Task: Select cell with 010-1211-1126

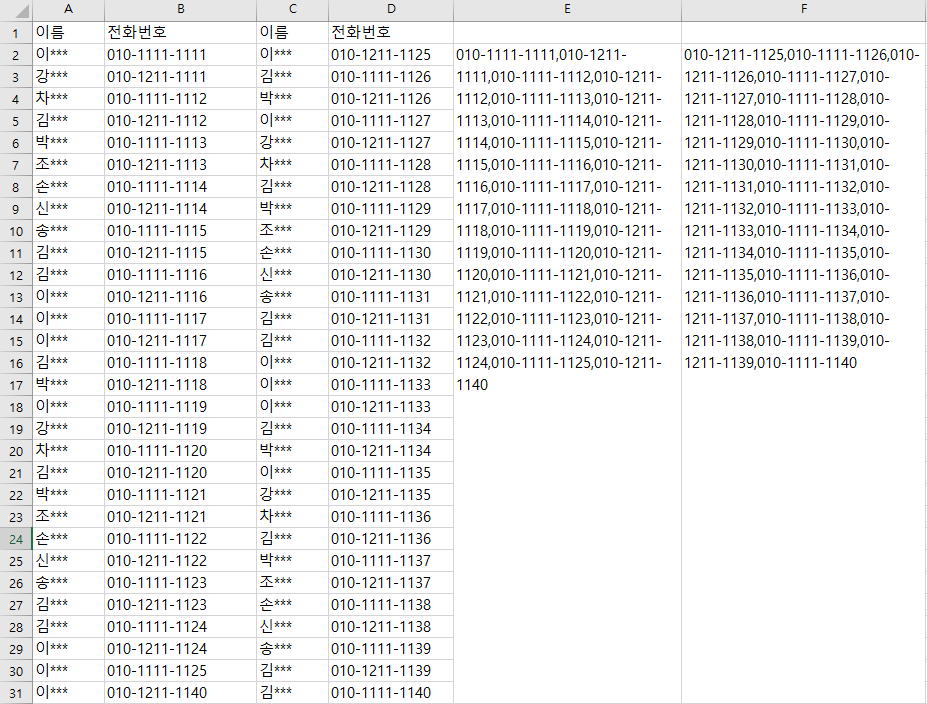Action: coord(391,98)
